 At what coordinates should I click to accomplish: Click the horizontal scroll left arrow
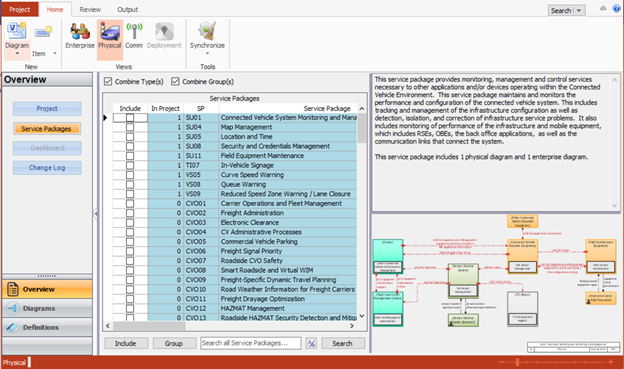[x=108, y=326]
